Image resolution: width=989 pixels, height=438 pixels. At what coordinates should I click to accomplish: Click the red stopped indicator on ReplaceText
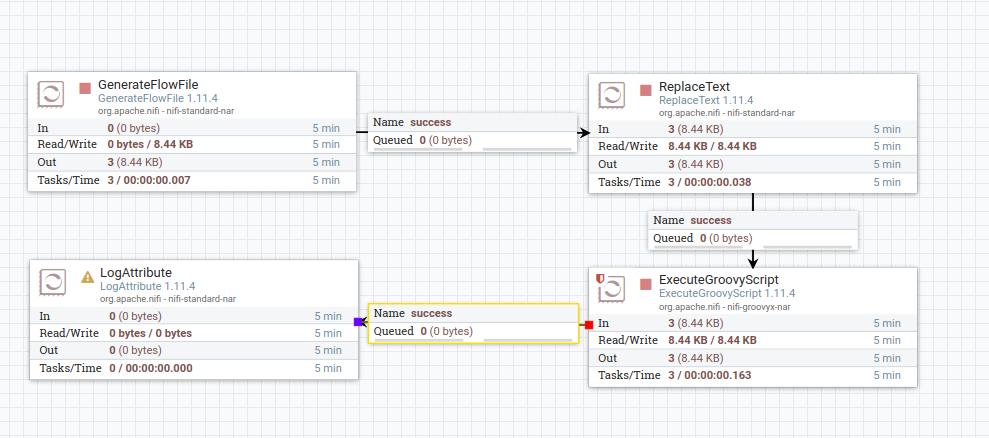pyautogui.click(x=645, y=90)
